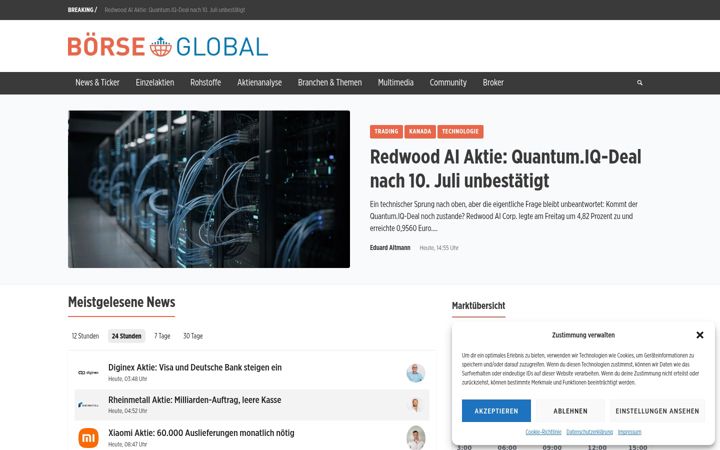Open author avatar beside Rheinmetall article
The height and width of the screenshot is (450, 720).
click(416, 405)
